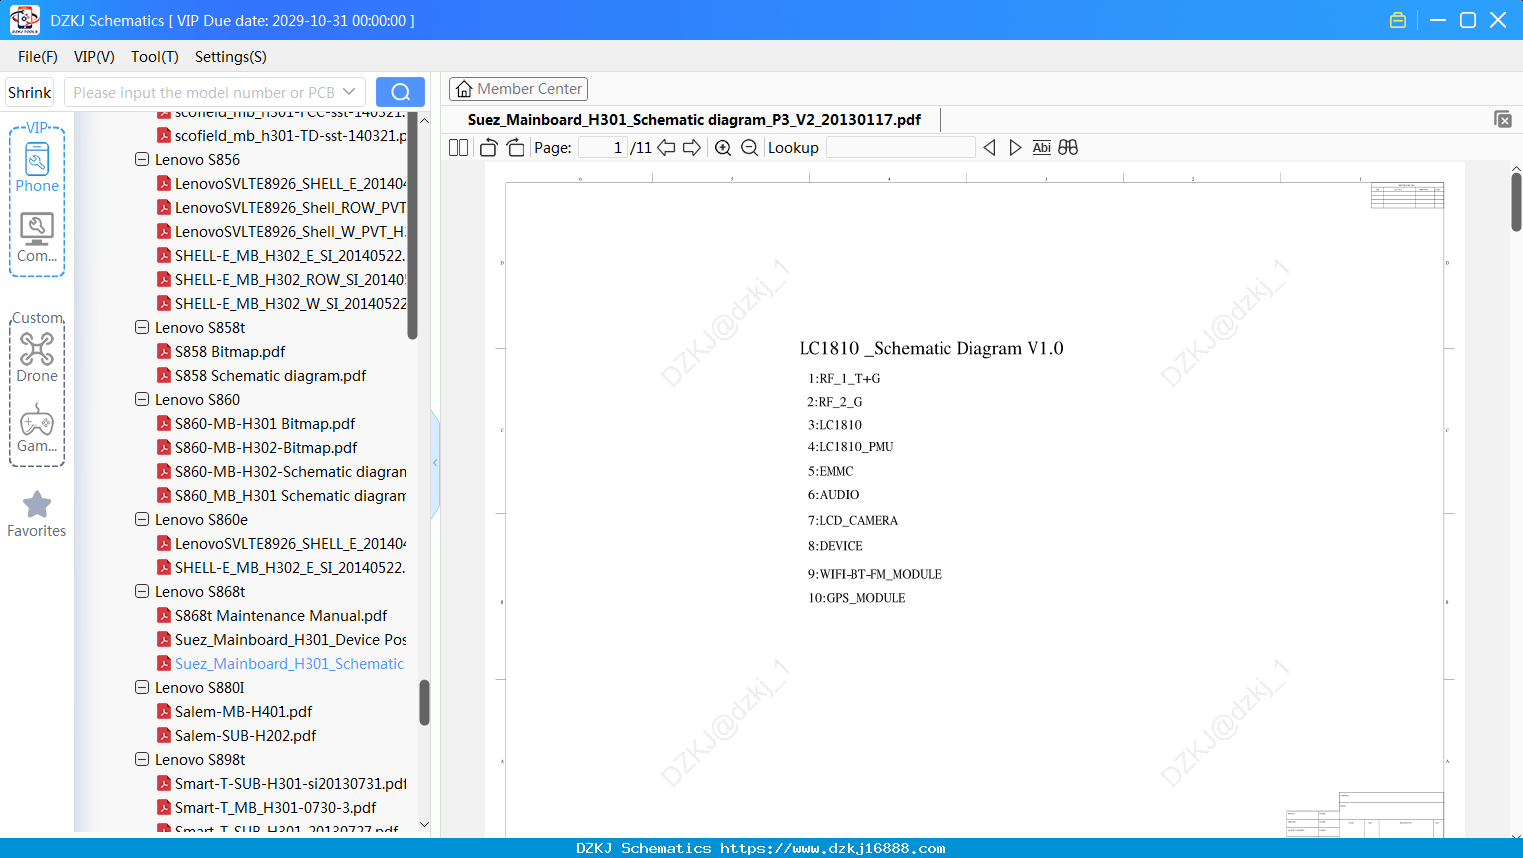Open the Phone category in sidebar
Viewport: 1523px width, 858px height.
tap(37, 167)
